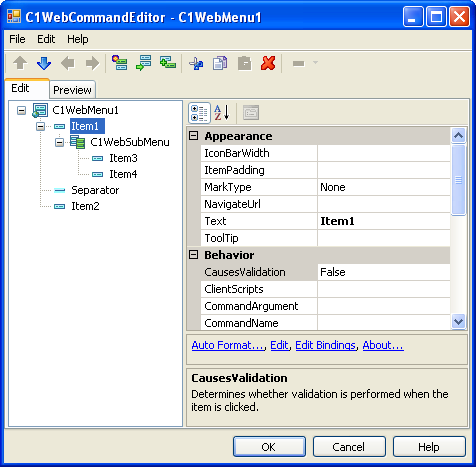Click the Move Left arrow toolbar icon
Image resolution: width=476 pixels, height=468 pixels.
coord(68,63)
